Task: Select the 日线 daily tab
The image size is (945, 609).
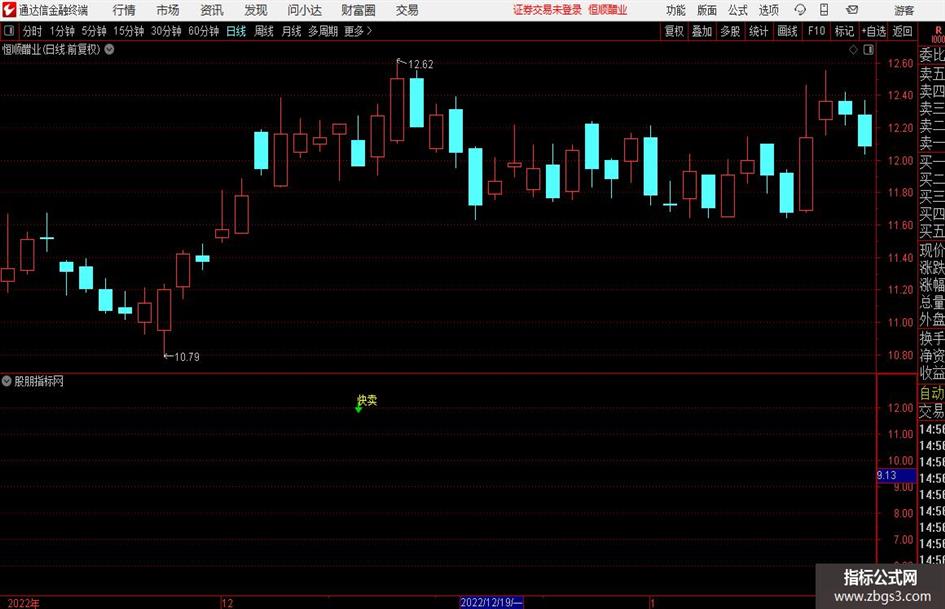Action: [x=236, y=31]
